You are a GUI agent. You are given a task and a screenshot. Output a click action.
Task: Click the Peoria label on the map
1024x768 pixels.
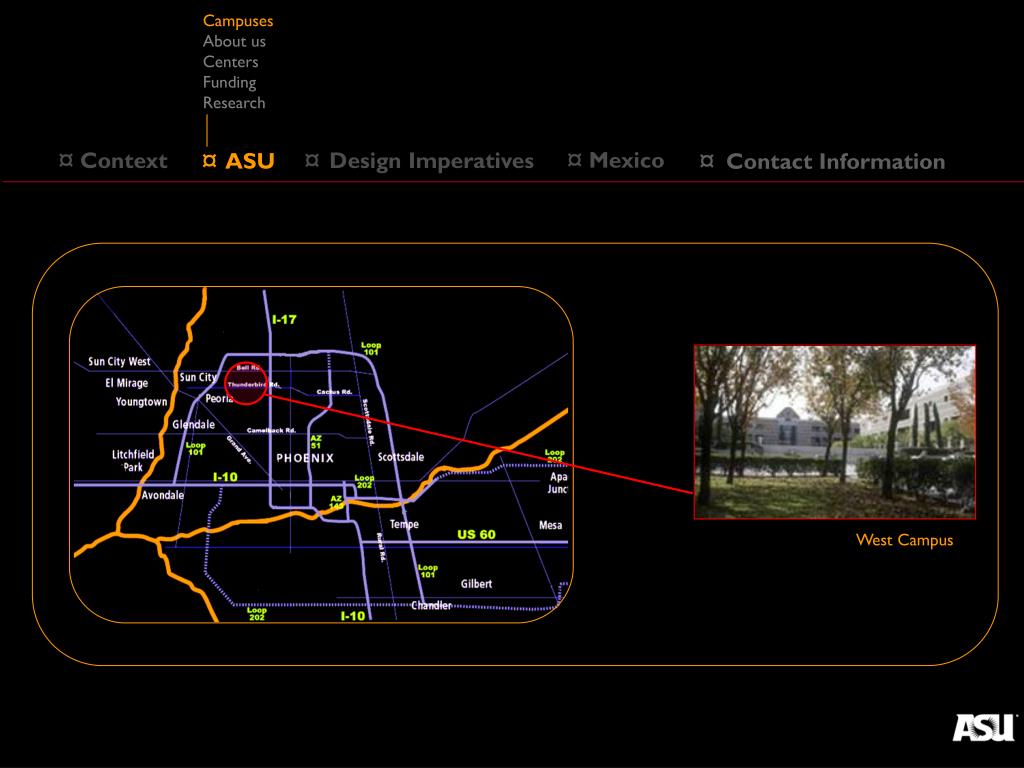click(219, 398)
